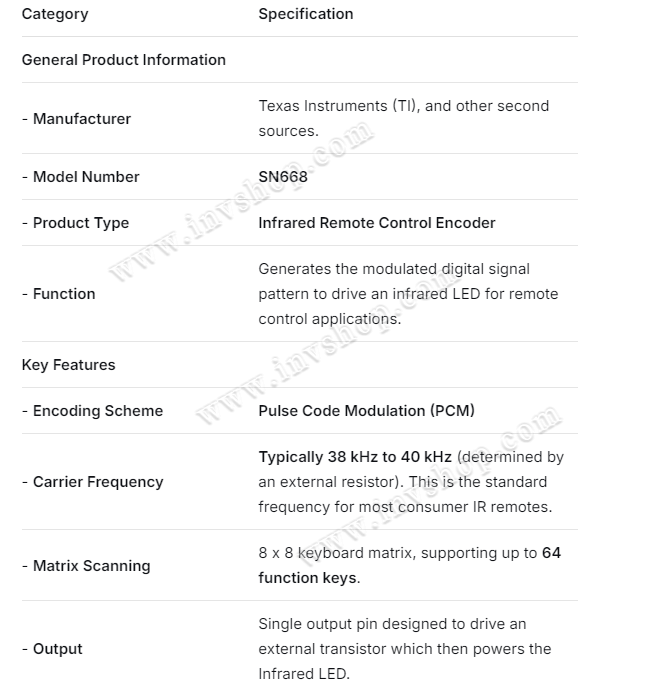Click the Category column header
Viewport: 671px width, 690px height.
tap(55, 14)
